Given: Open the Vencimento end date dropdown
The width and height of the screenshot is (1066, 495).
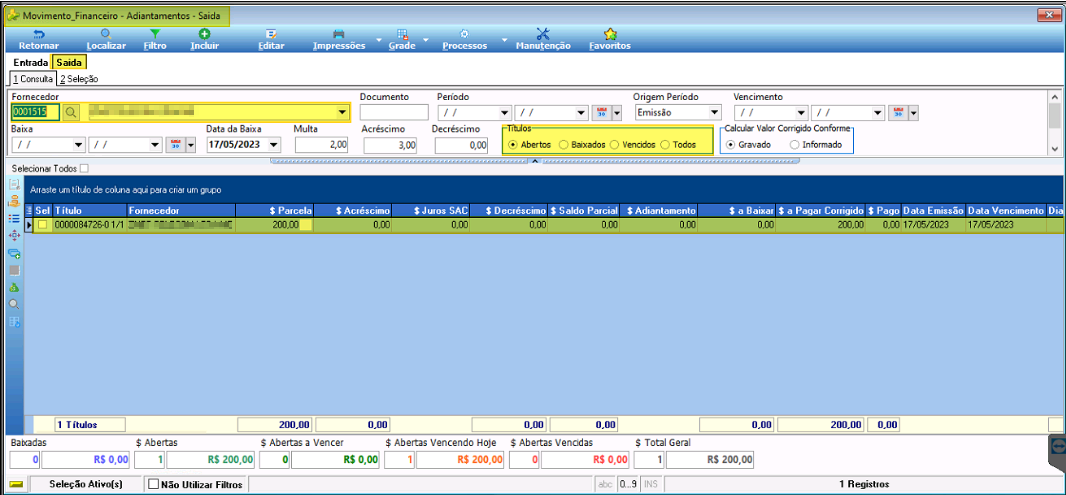Looking at the screenshot, I should click(878, 113).
